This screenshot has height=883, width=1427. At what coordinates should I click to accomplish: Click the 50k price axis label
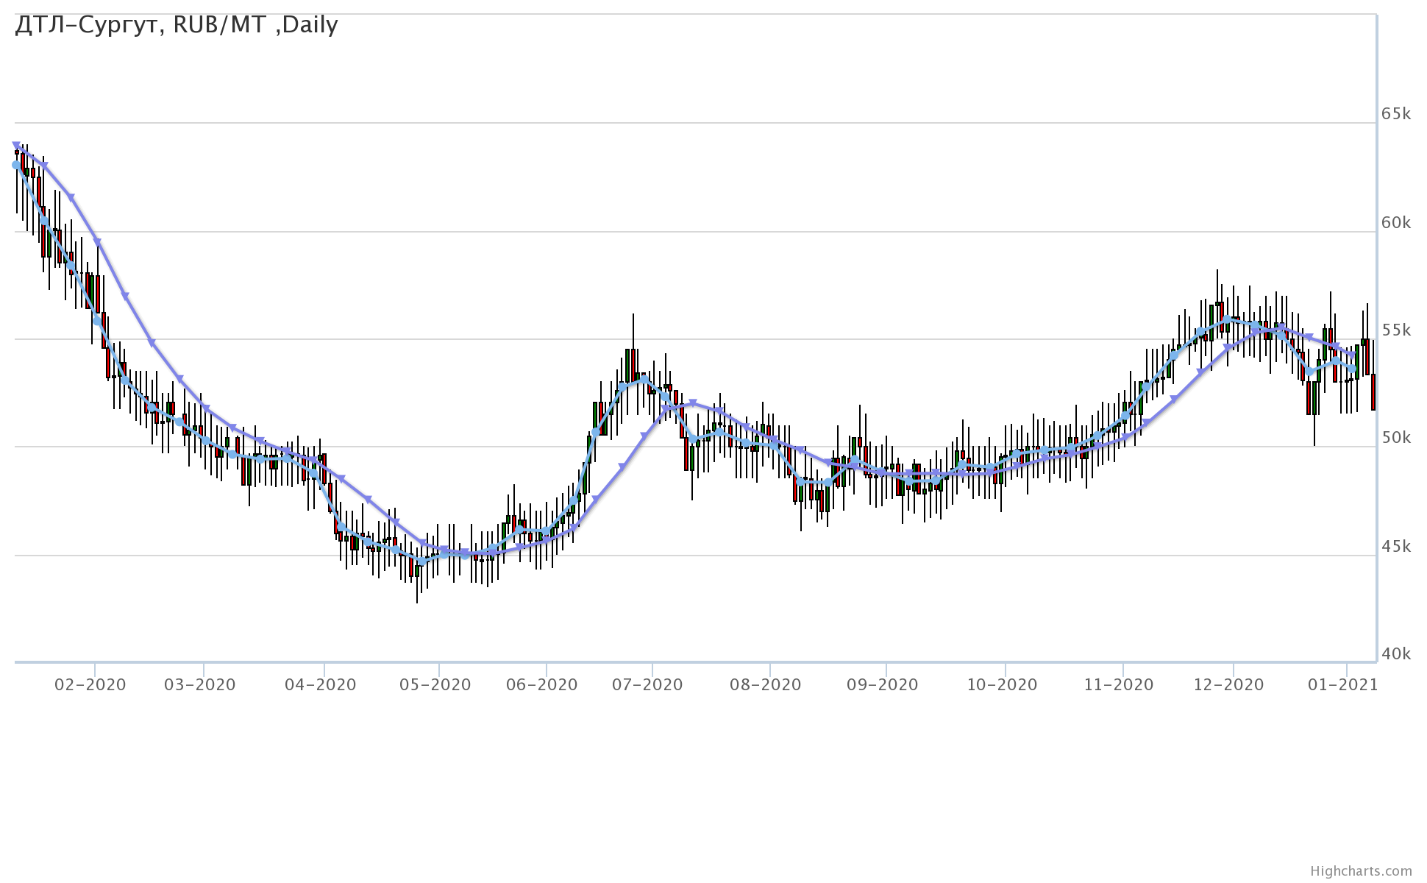[1395, 438]
